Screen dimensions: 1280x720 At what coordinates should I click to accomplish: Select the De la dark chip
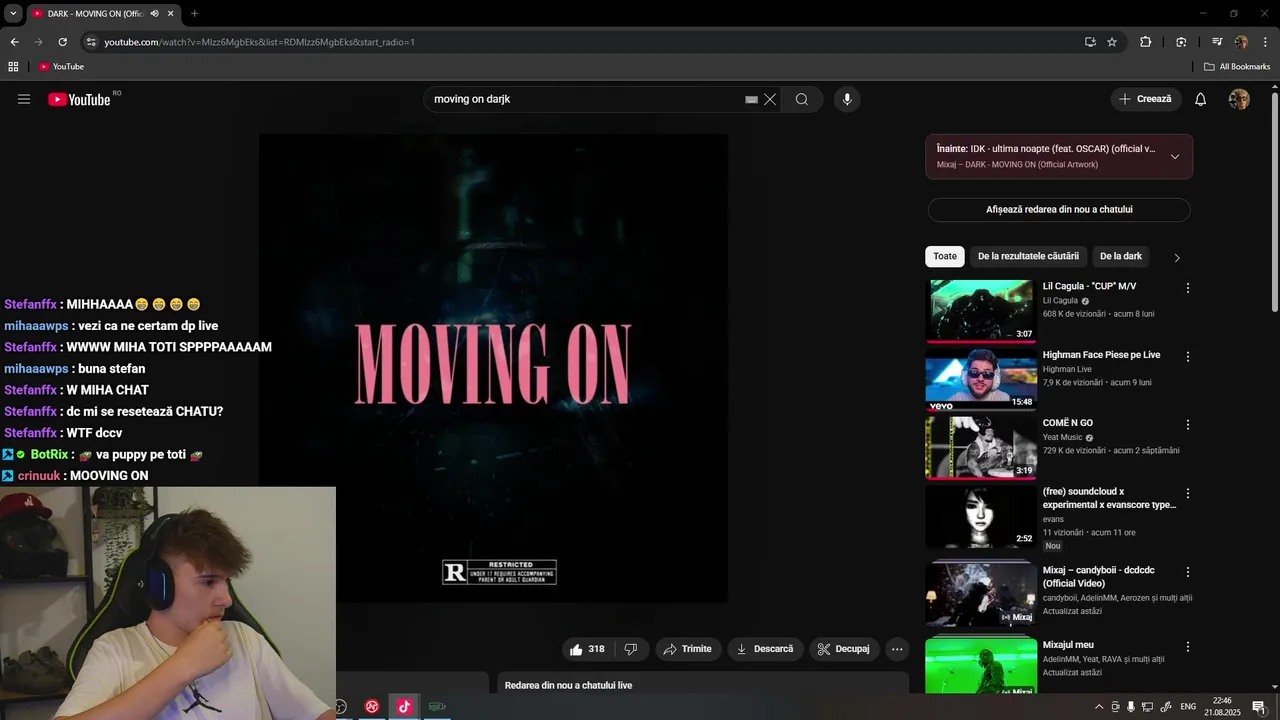1121,256
